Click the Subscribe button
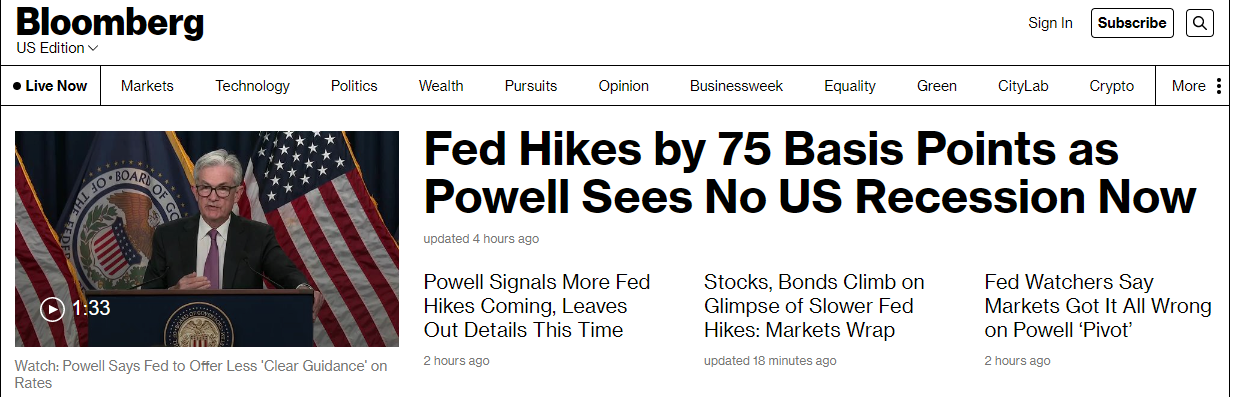The width and height of the screenshot is (1244, 397). 1132,23
